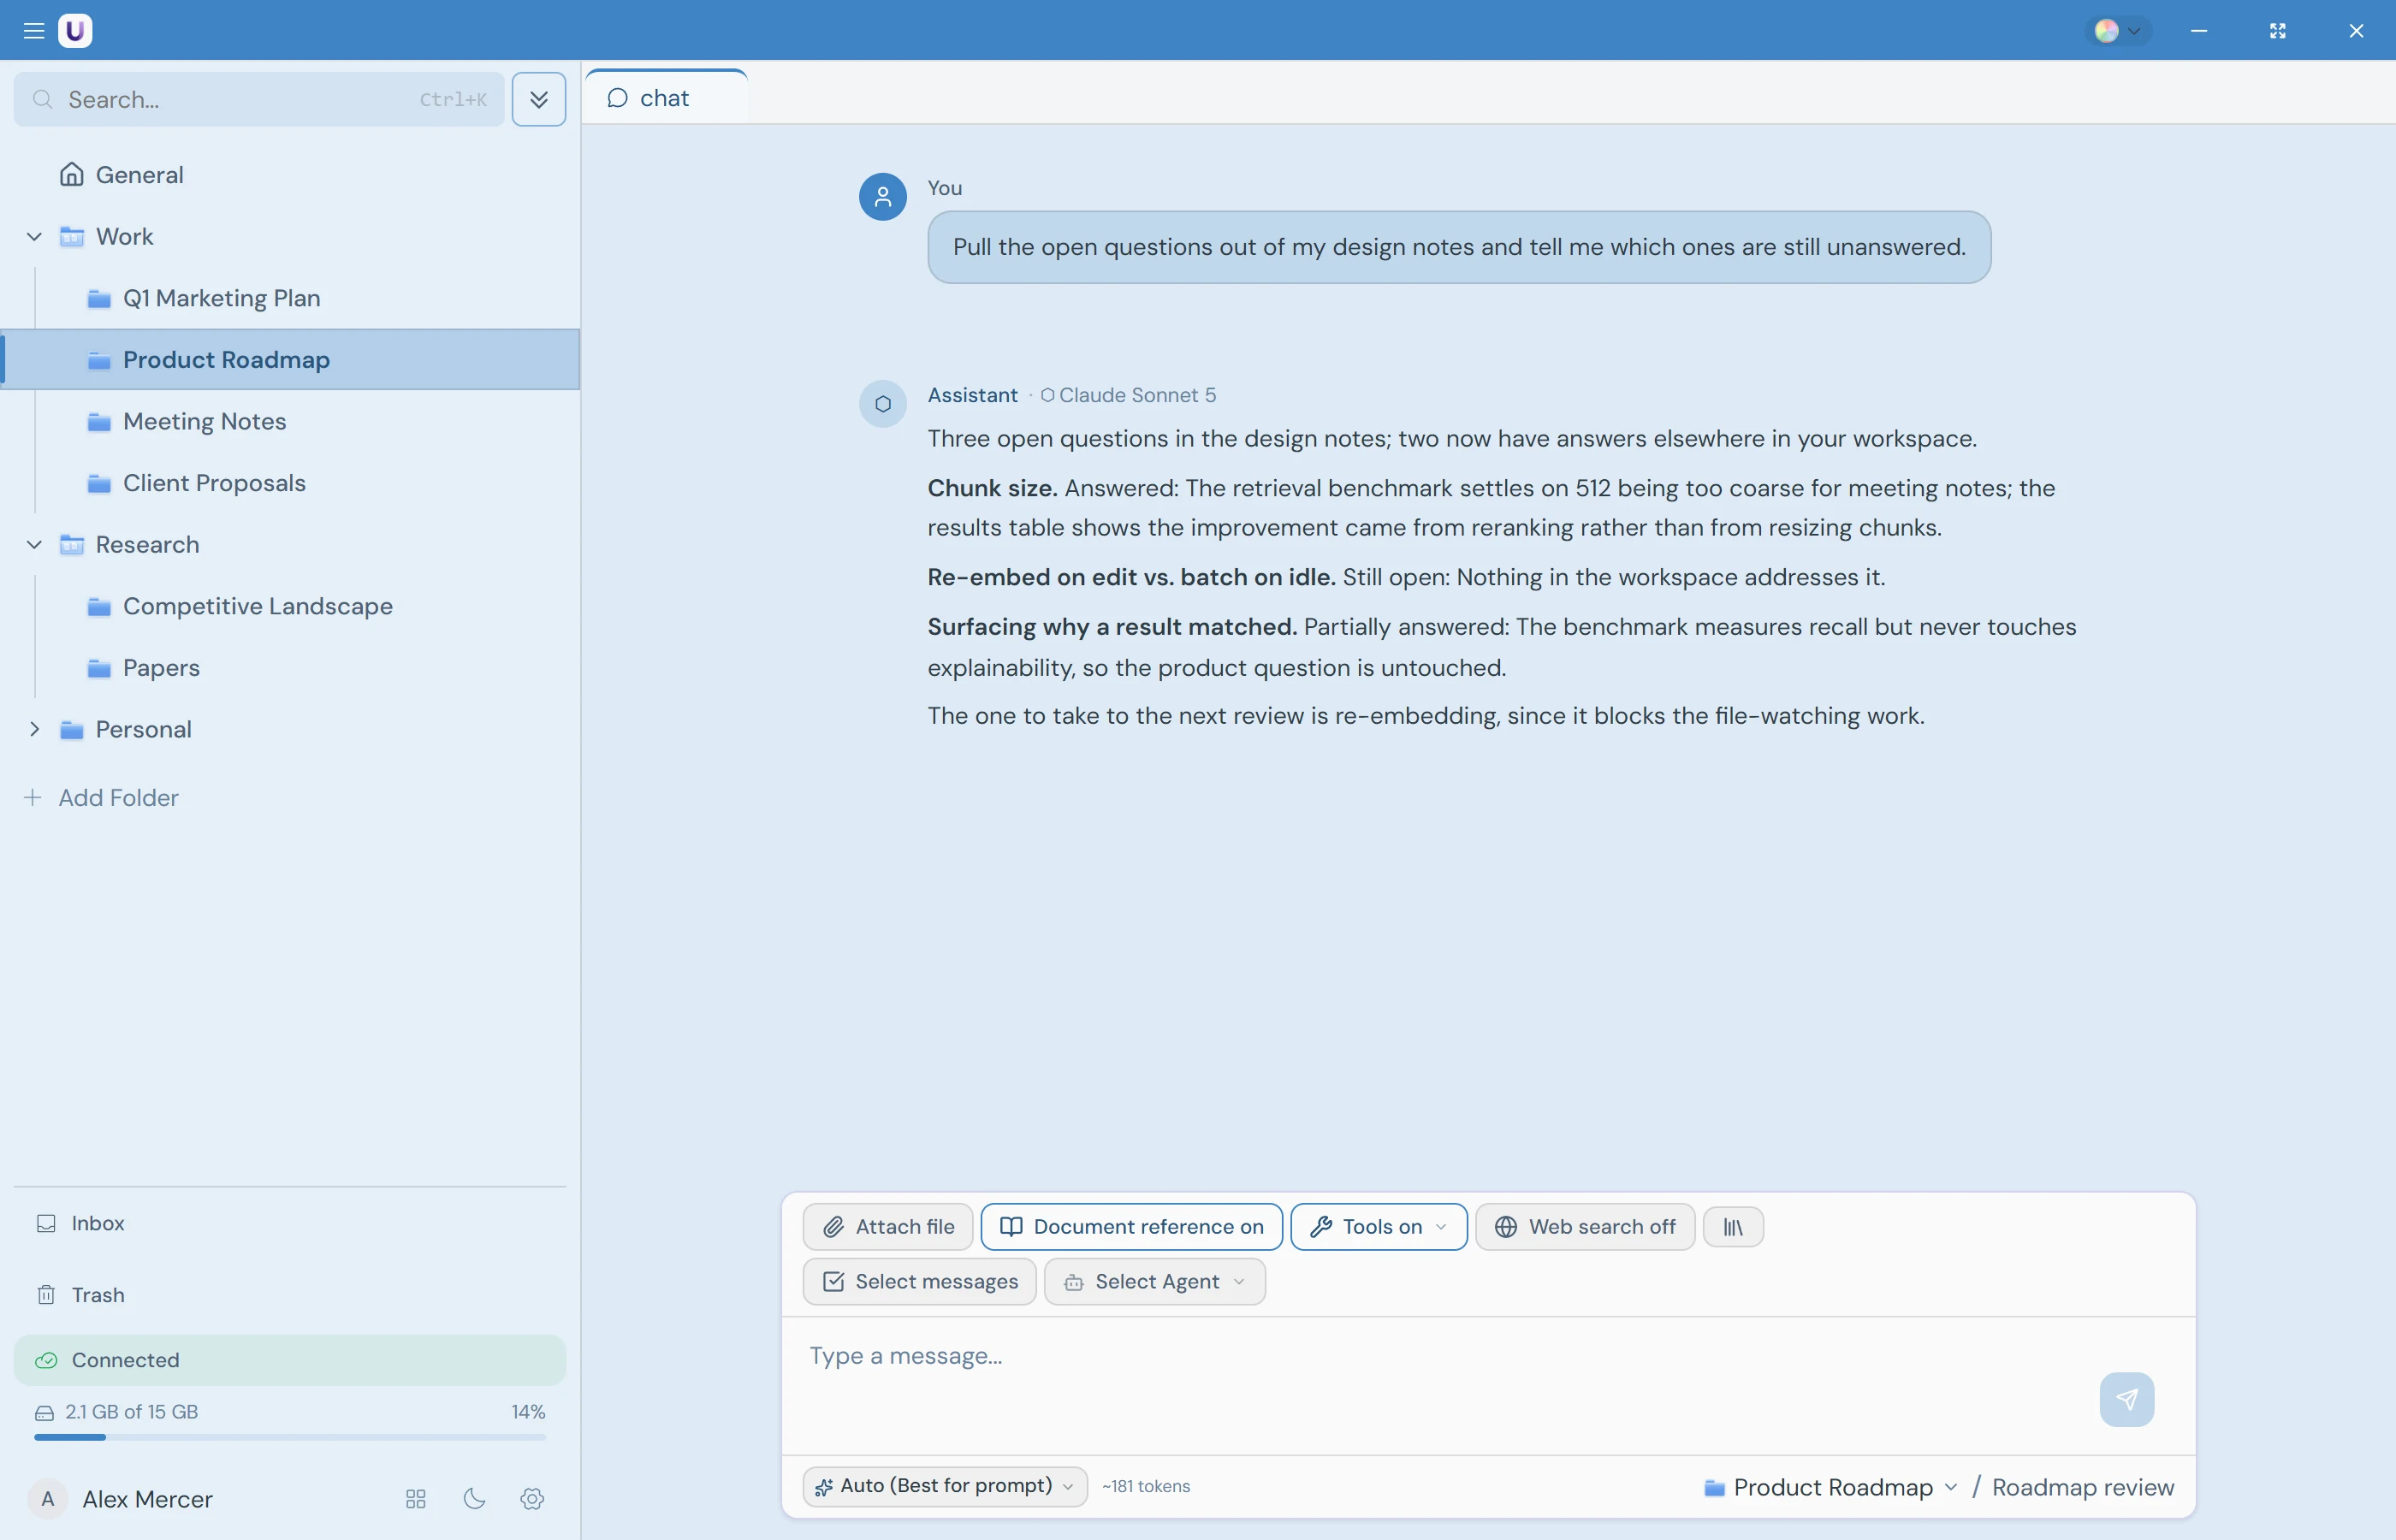Click the folder icon beside Product Roadmap in composer
Screen dimensions: 2396x1540
[1714, 1488]
